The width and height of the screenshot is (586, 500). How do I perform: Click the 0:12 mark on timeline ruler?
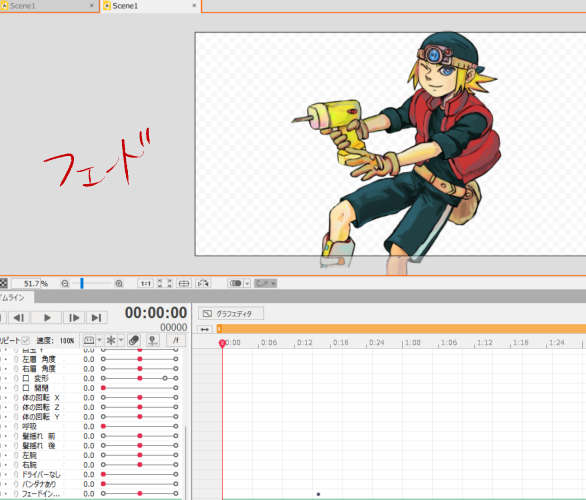tap(304, 343)
